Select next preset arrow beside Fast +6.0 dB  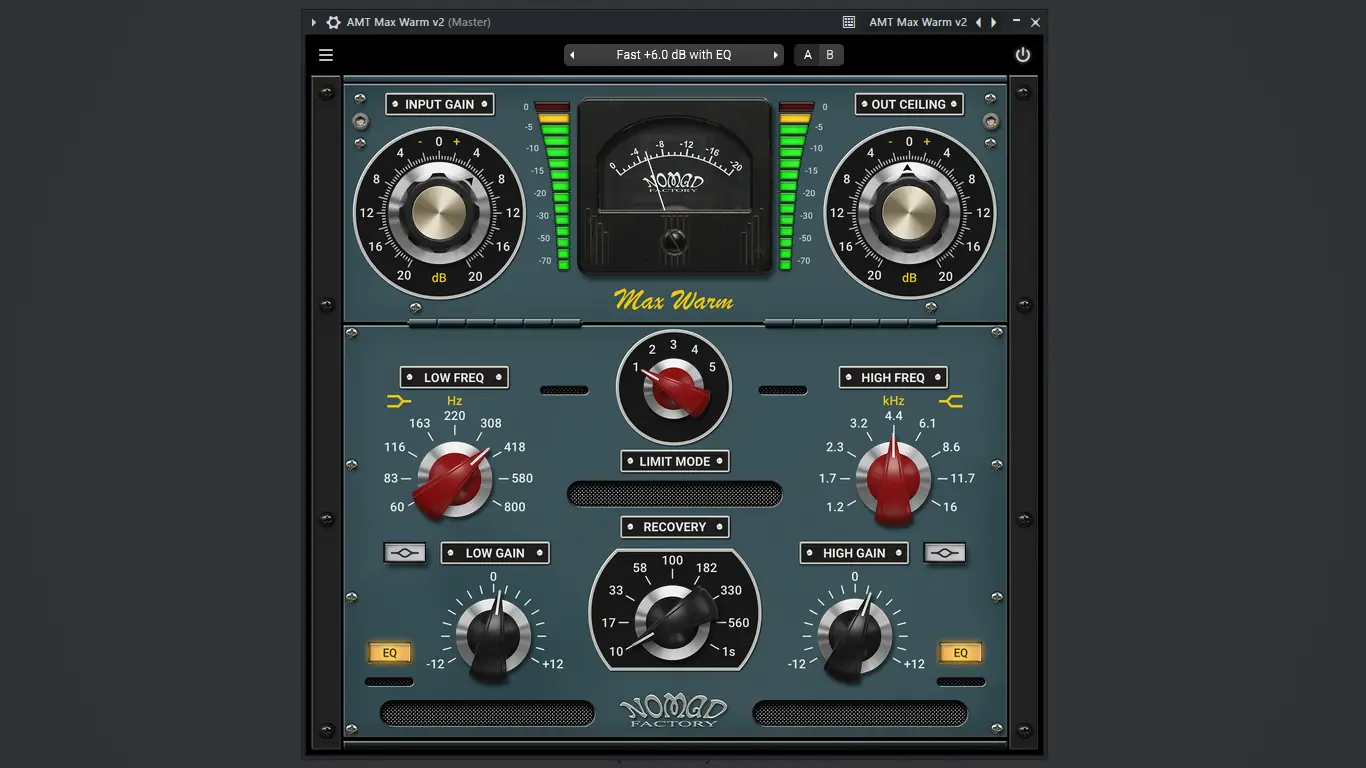[x=775, y=55]
